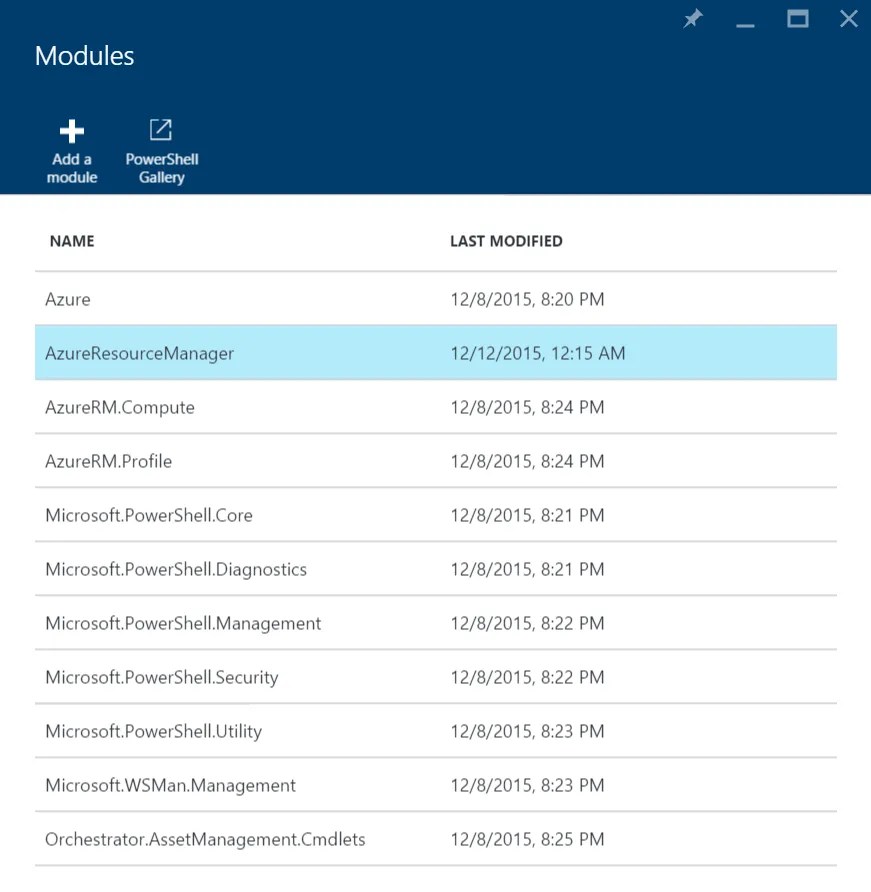Open Microsoft.PowerShell.Management module

pos(436,623)
